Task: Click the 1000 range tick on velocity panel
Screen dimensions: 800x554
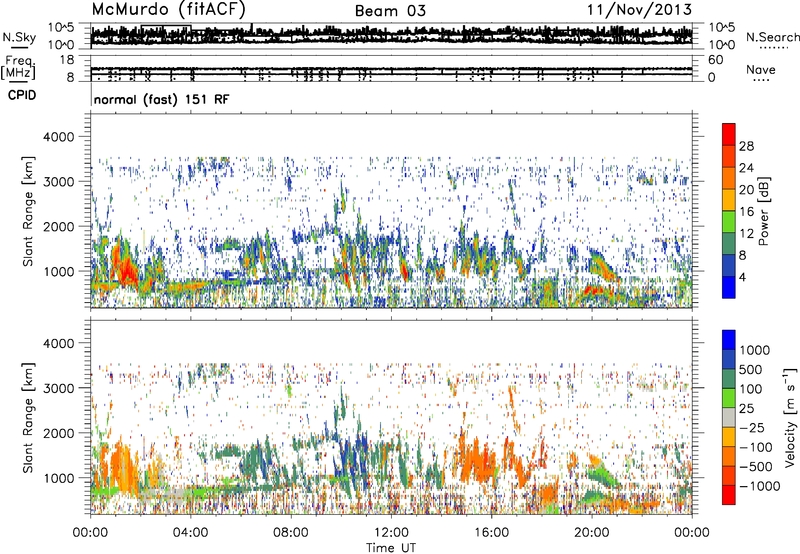Action: pos(58,478)
